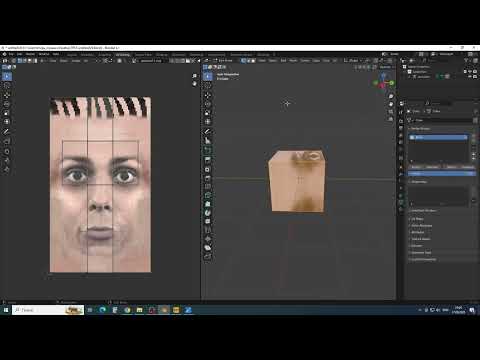Open the Render menu

pos(30,54)
